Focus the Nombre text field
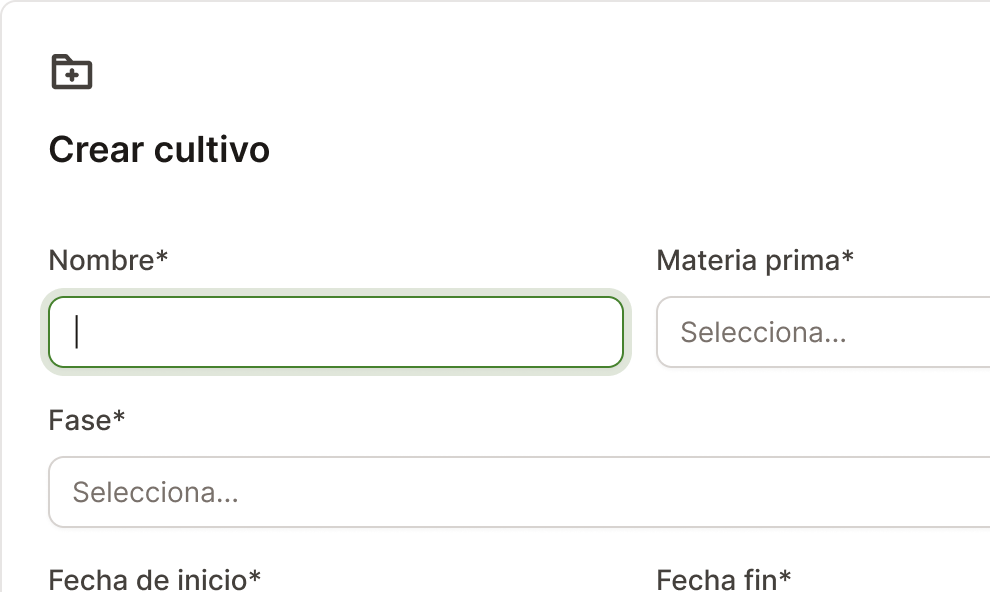 click(x=336, y=332)
